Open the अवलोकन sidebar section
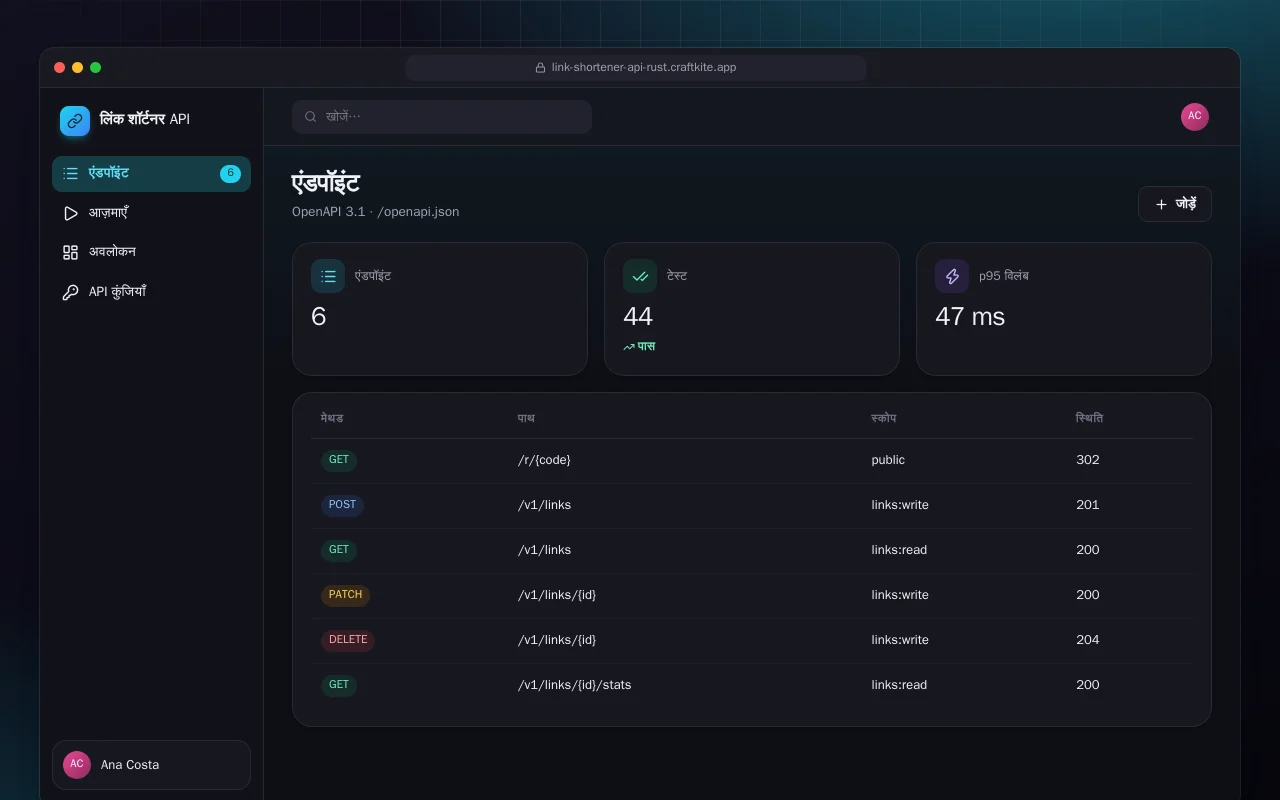This screenshot has width=1280, height=800. [151, 252]
